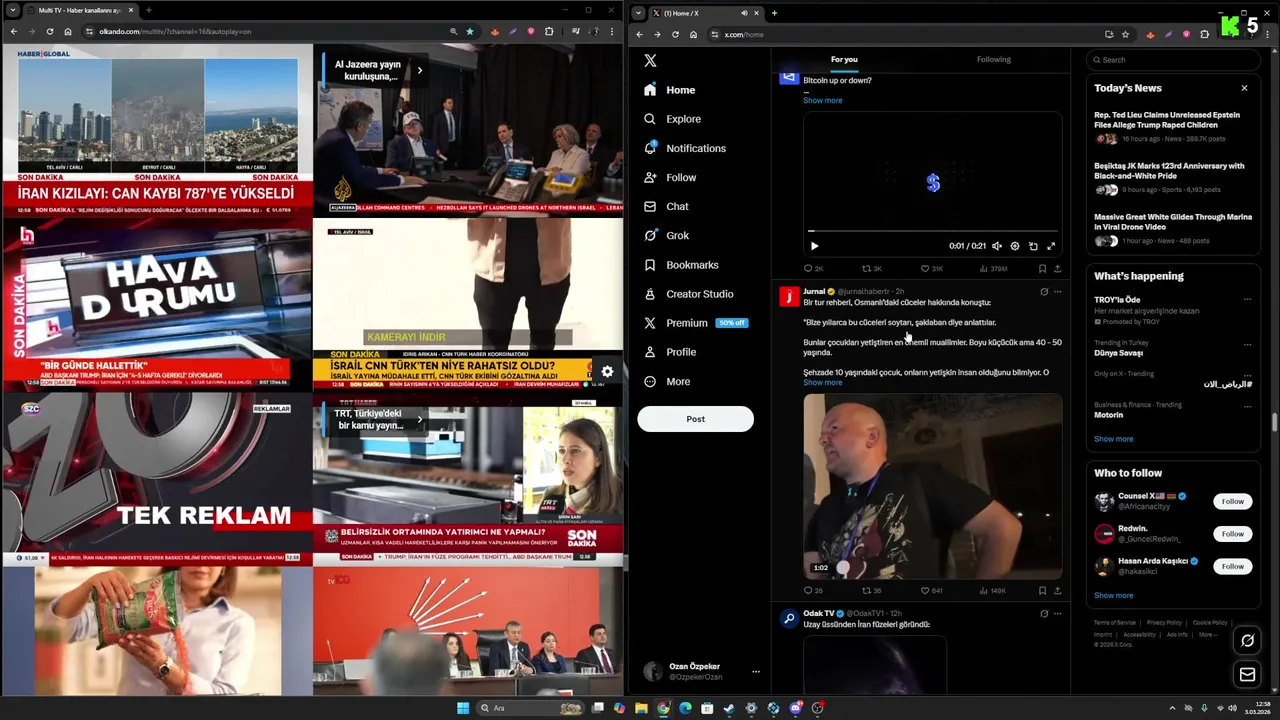1280x720 pixels.
Task: Open the Great White Marina drone video story
Action: (1171, 228)
